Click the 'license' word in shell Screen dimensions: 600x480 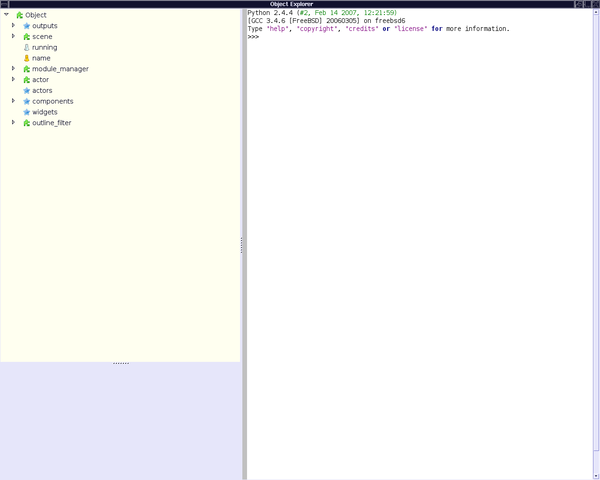tap(411, 29)
